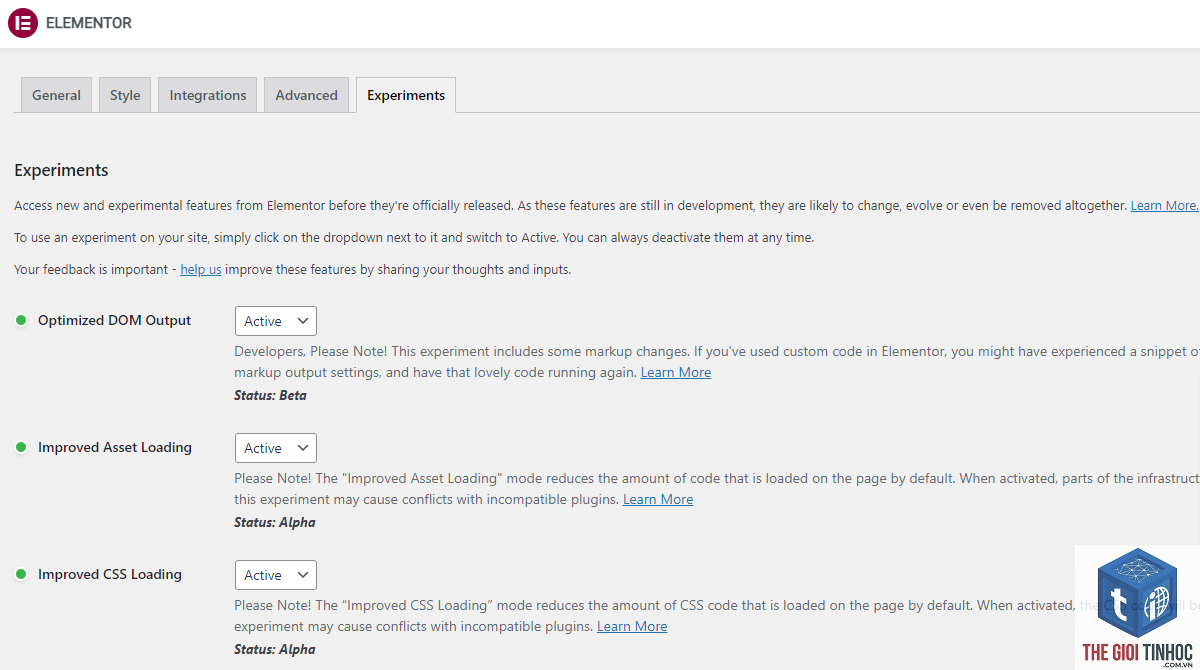This screenshot has height=670, width=1200.
Task: Click green status dot beside Optimized DOM Output
Action: 20,320
